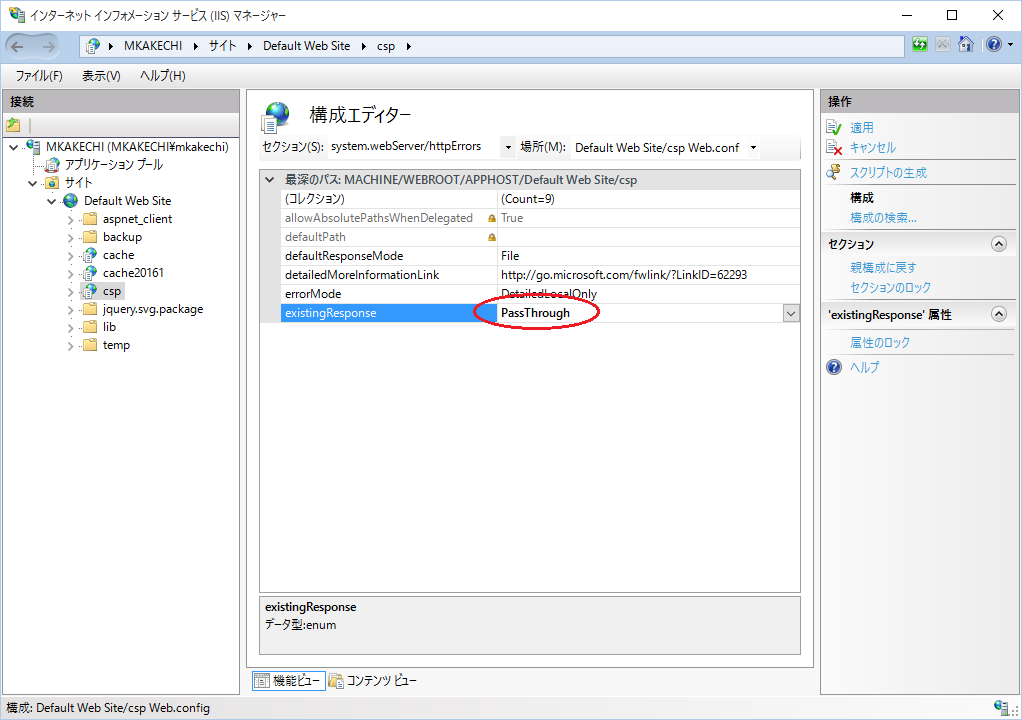Click the 構成の検索... link

point(883,218)
